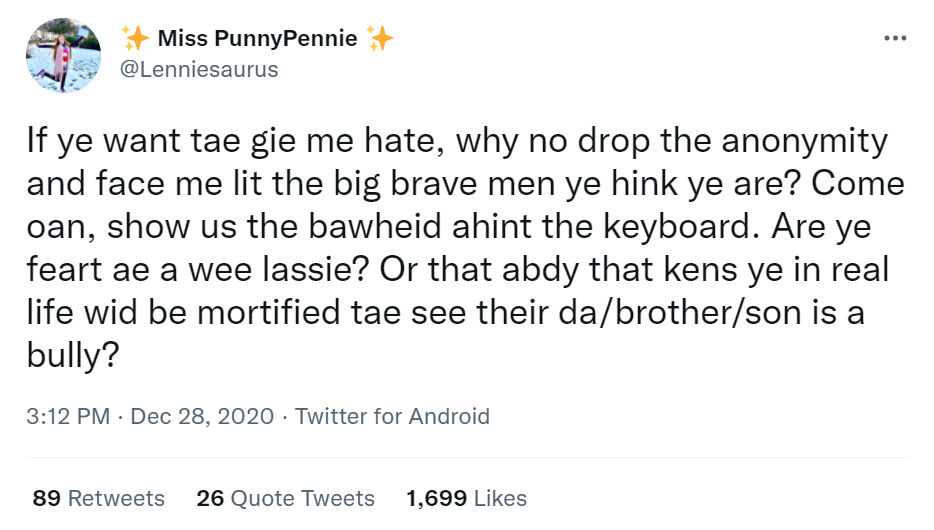Viewport: 934px width, 530px height.
Task: Open the Miss PunnyPennie profile name
Action: point(257,39)
